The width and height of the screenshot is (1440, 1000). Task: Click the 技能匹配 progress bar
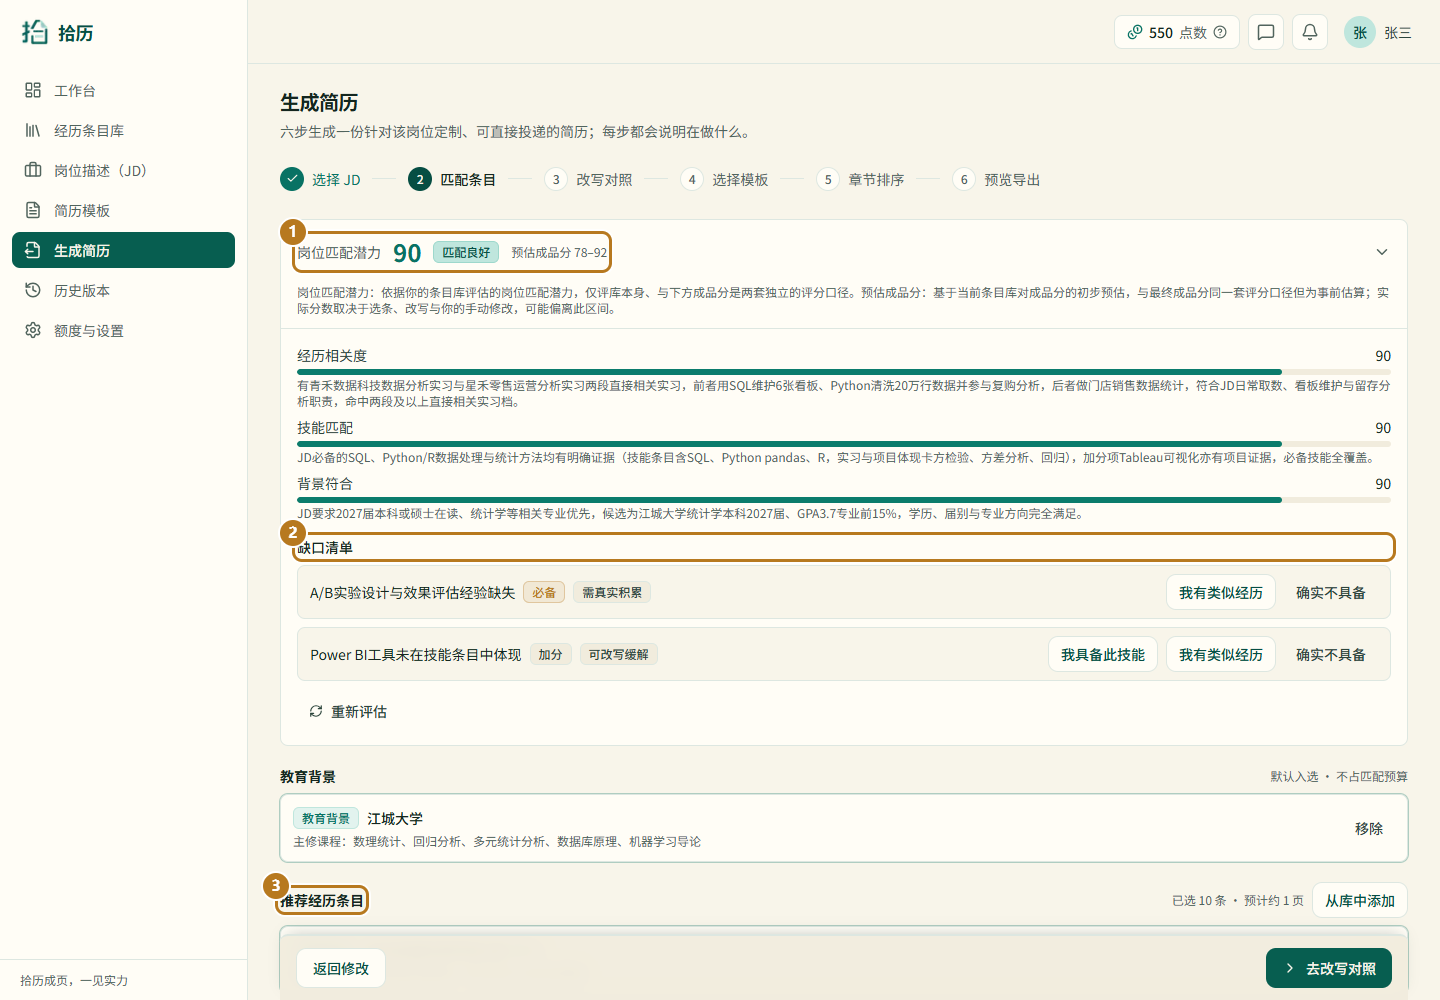pos(844,444)
